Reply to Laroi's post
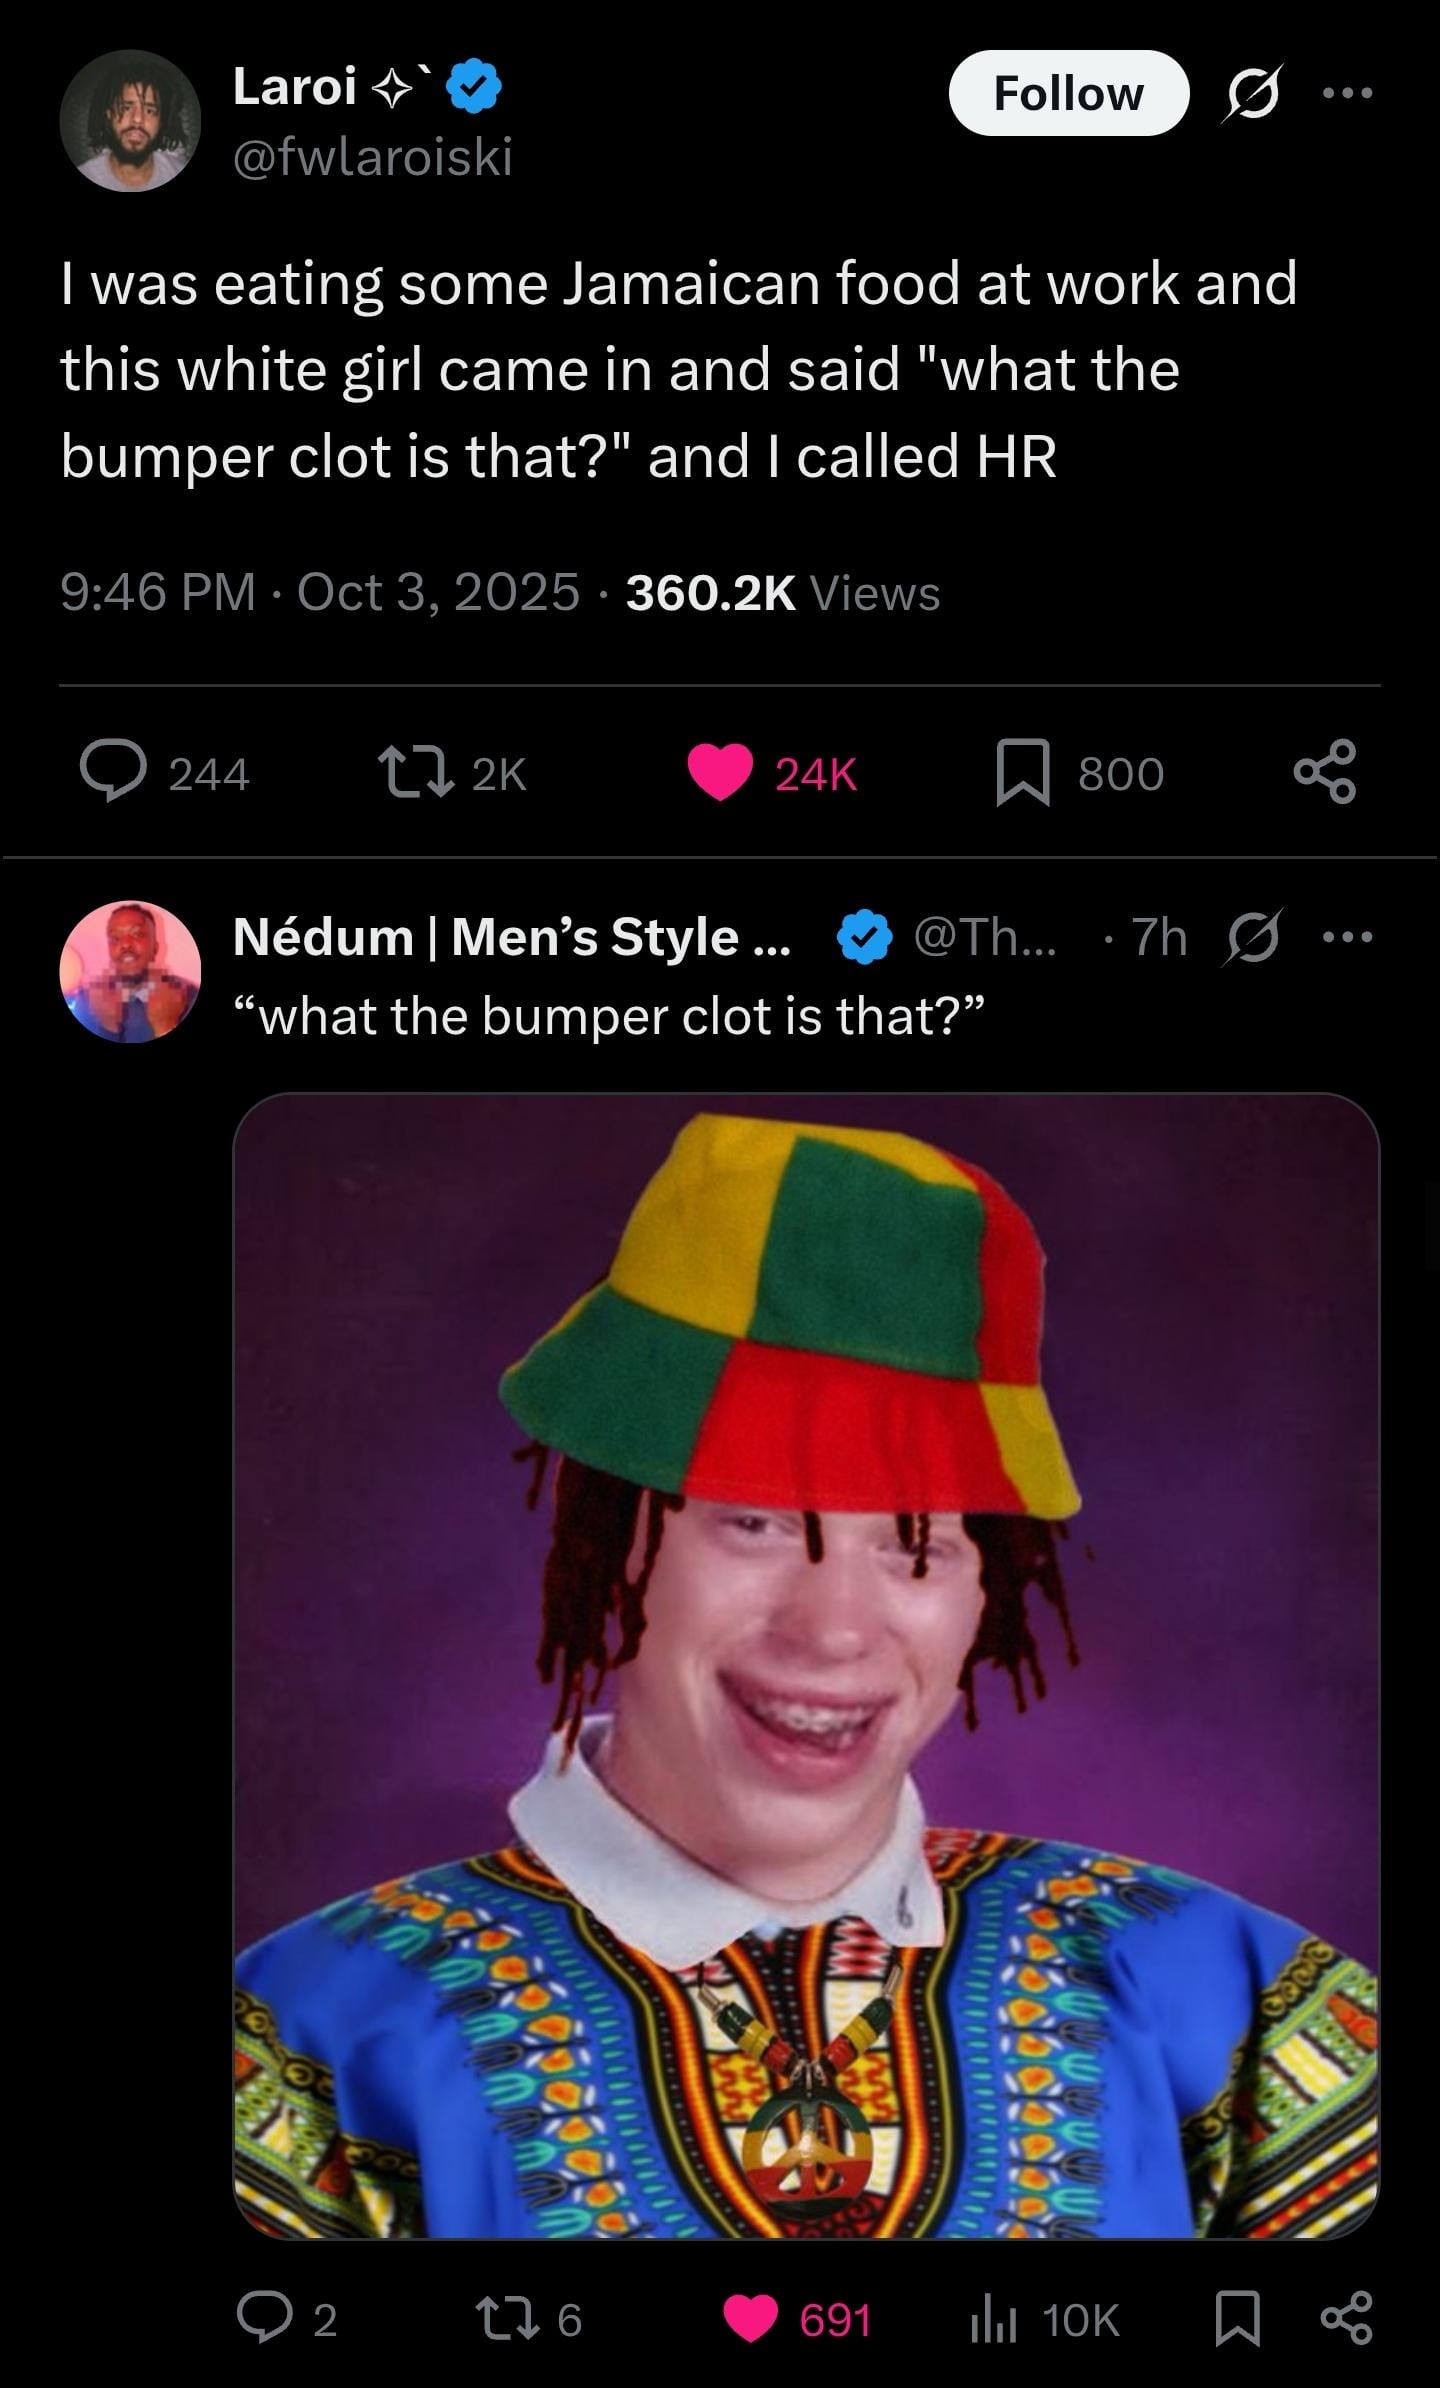This screenshot has width=1440, height=2388. point(114,773)
